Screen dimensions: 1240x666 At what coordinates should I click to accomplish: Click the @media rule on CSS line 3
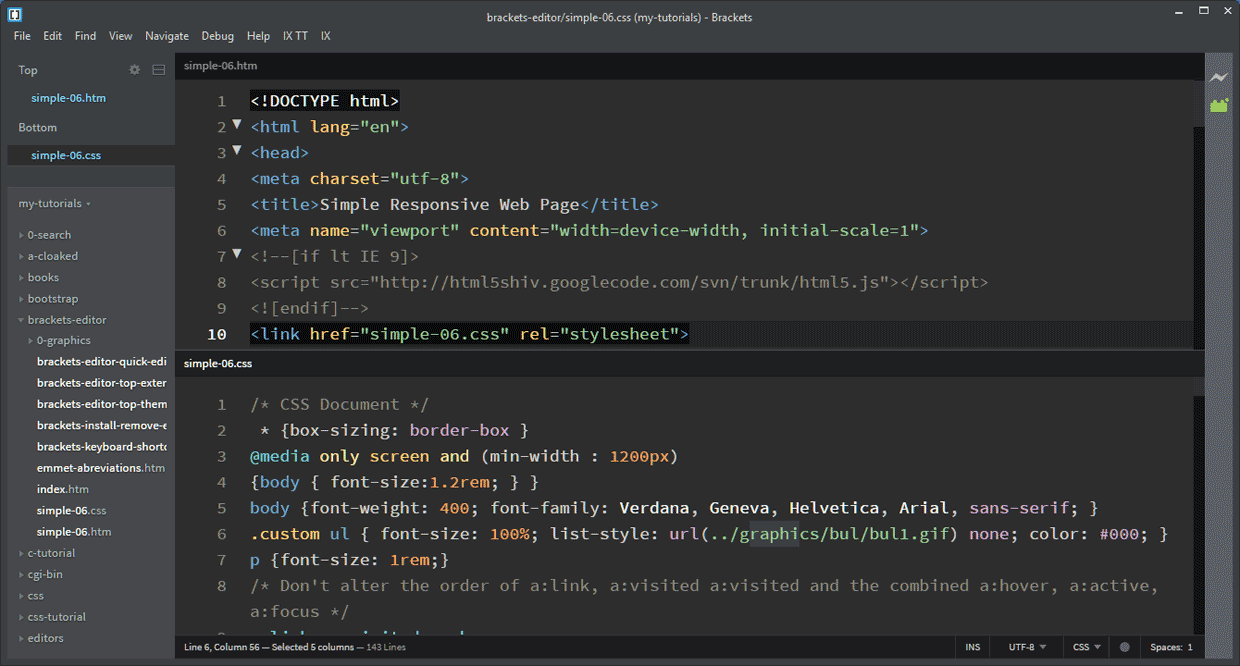click(464, 456)
